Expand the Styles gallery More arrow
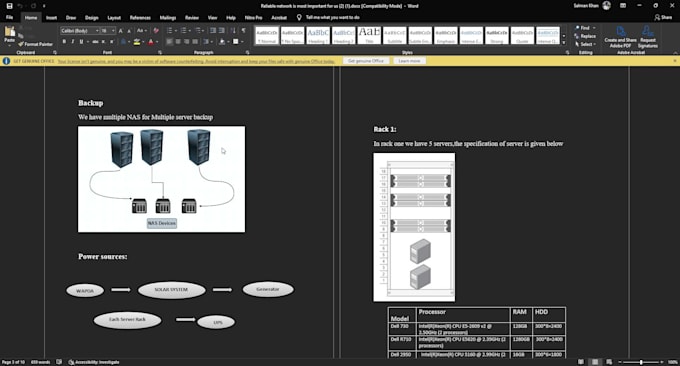The width and height of the screenshot is (680, 366). click(563, 42)
